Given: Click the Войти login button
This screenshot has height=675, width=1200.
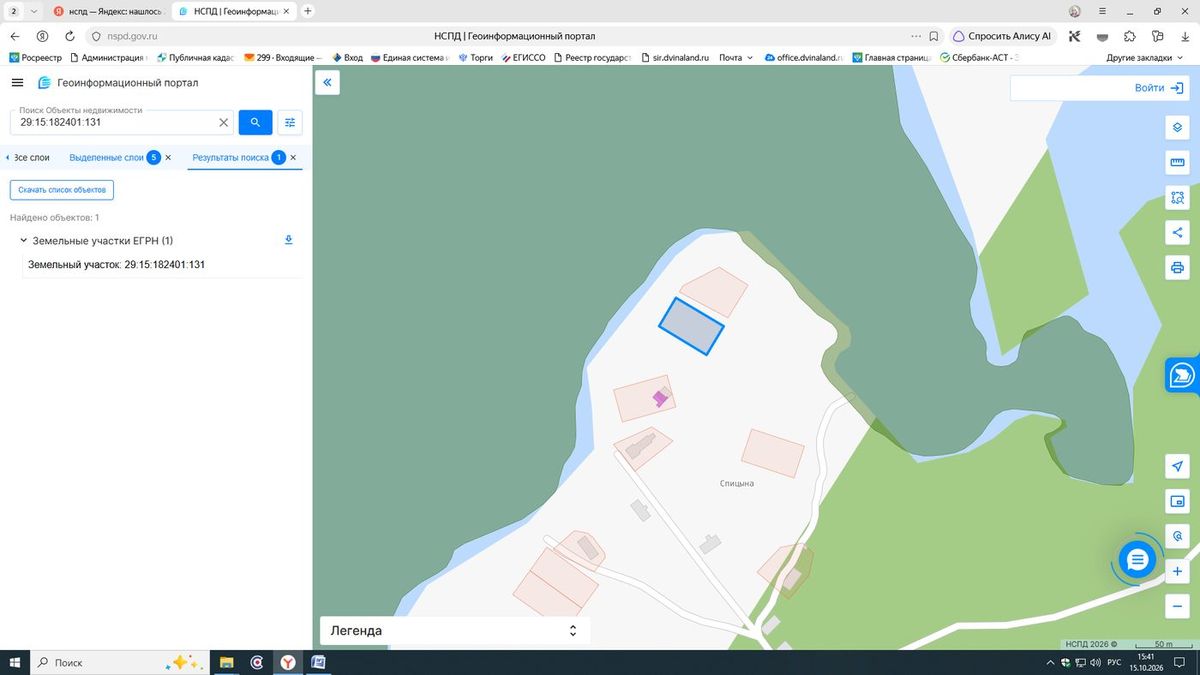Looking at the screenshot, I should pos(1158,88).
